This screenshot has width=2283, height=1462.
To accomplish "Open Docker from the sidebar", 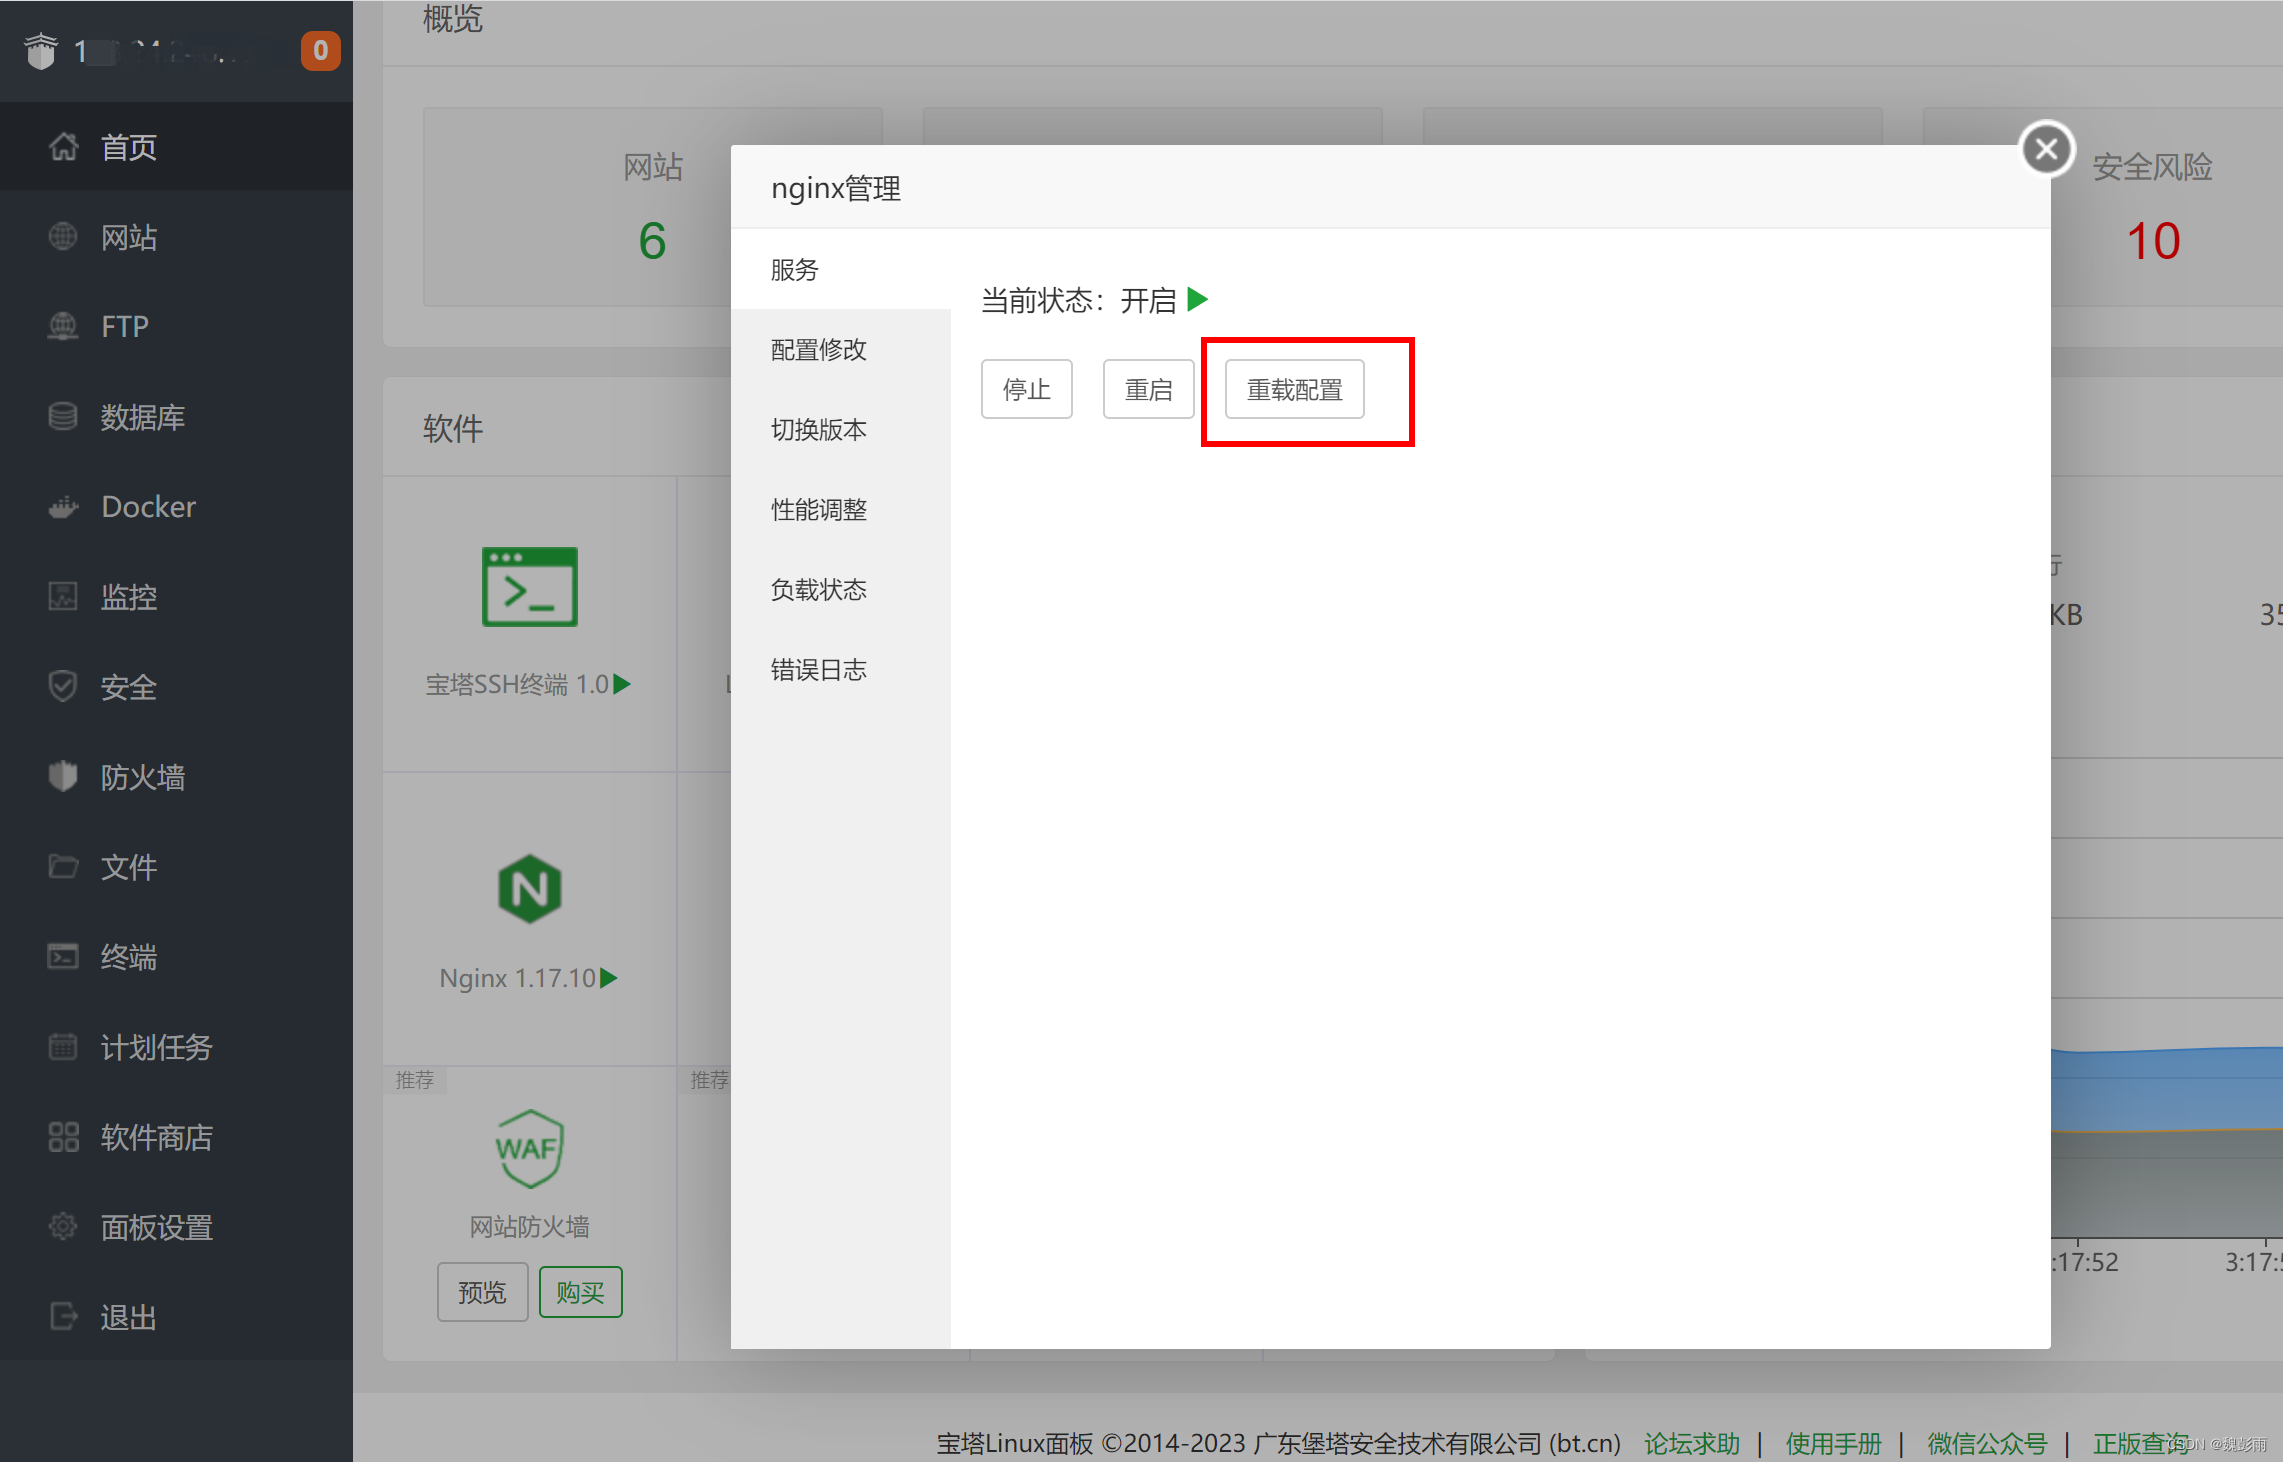I will coord(148,507).
